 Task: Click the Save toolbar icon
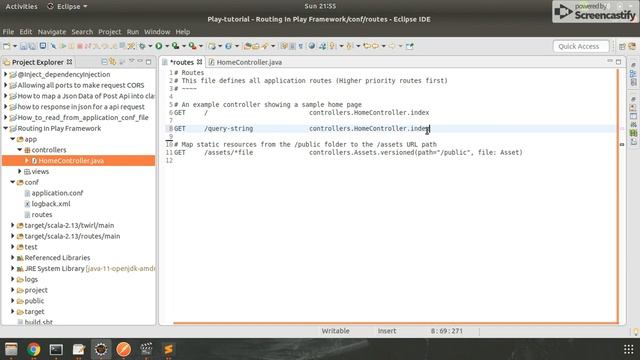pyautogui.click(x=23, y=46)
